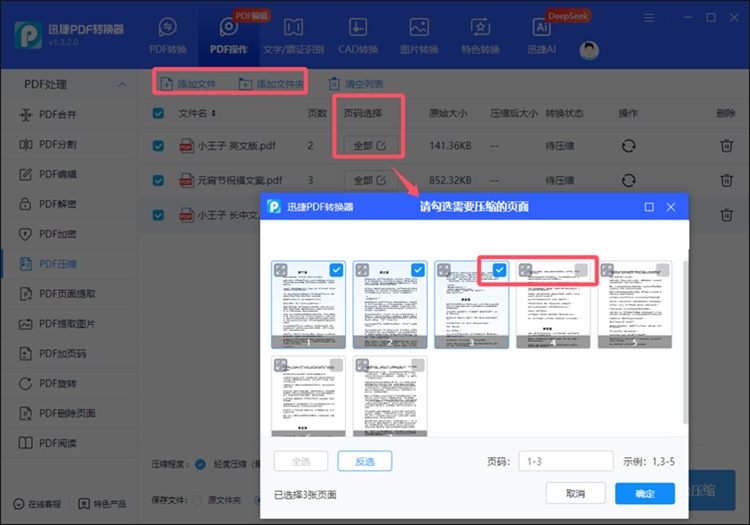This screenshot has height=525, width=750.
Task: Select PDF阅读 in the sidebar
Action: pyautogui.click(x=69, y=443)
